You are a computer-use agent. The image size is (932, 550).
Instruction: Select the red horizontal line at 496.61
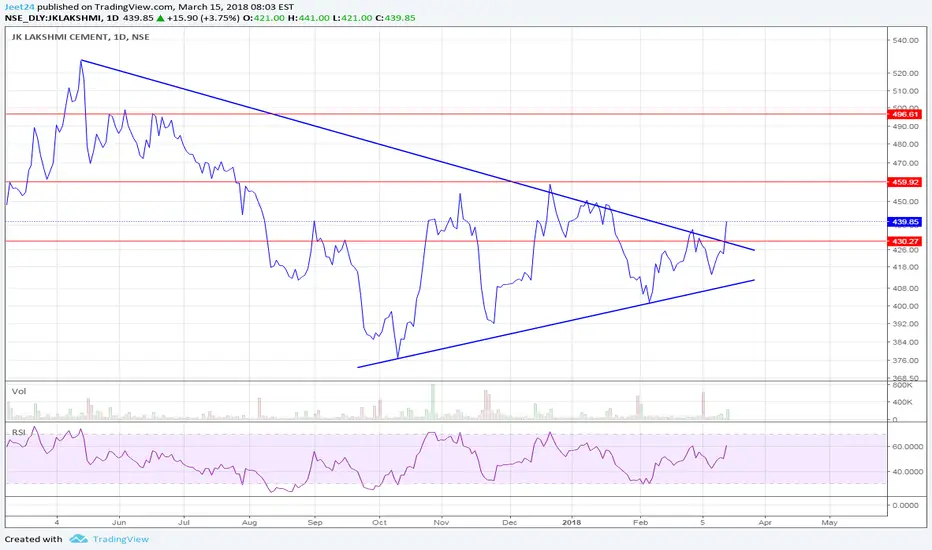click(x=446, y=114)
